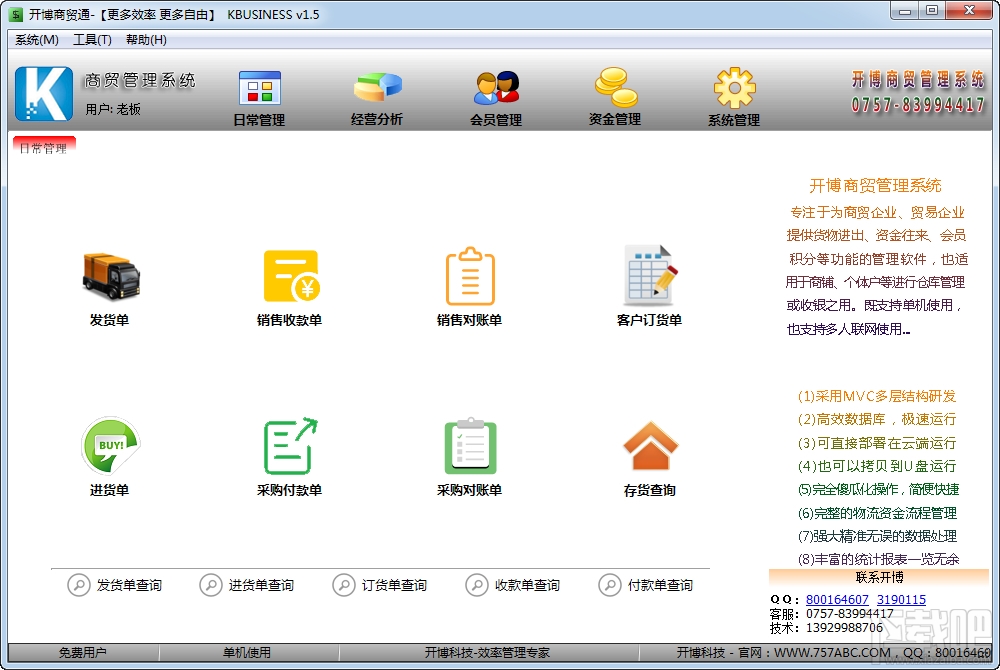Close the KBUSINESS window
Image resolution: width=1000 pixels, height=670 pixels.
pos(969,10)
